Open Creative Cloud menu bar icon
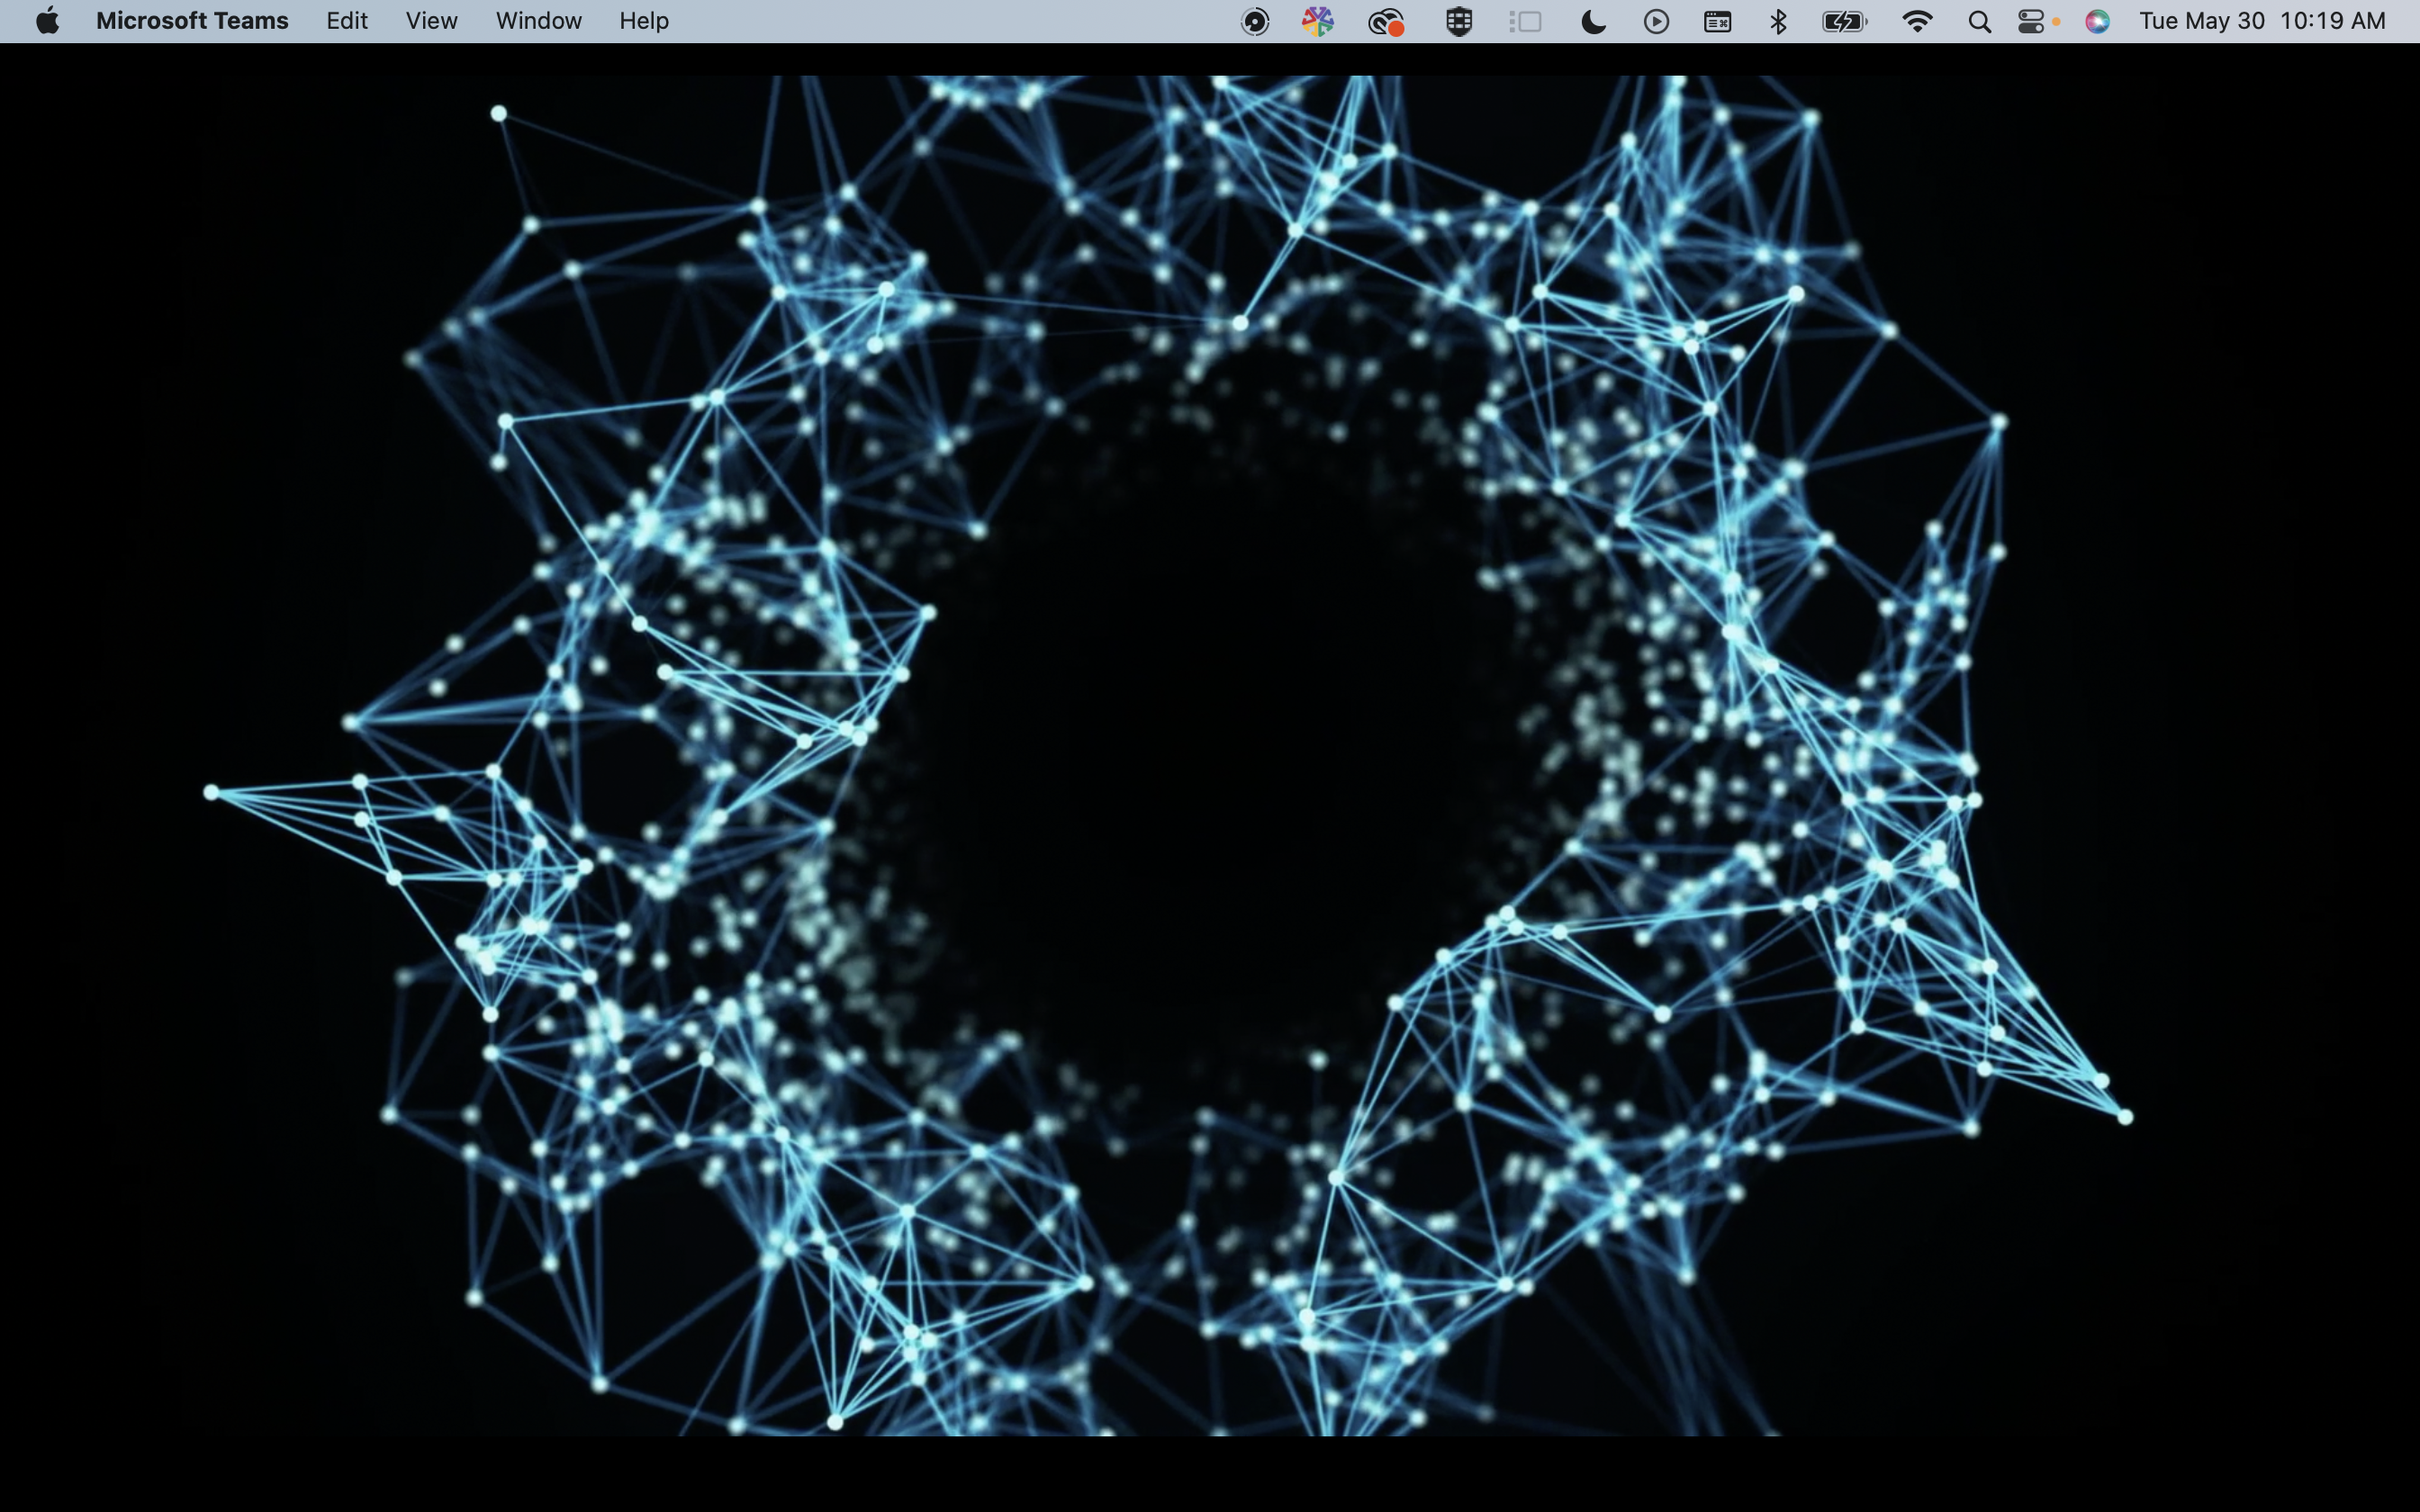This screenshot has height=1512, width=2420. 1386,21
